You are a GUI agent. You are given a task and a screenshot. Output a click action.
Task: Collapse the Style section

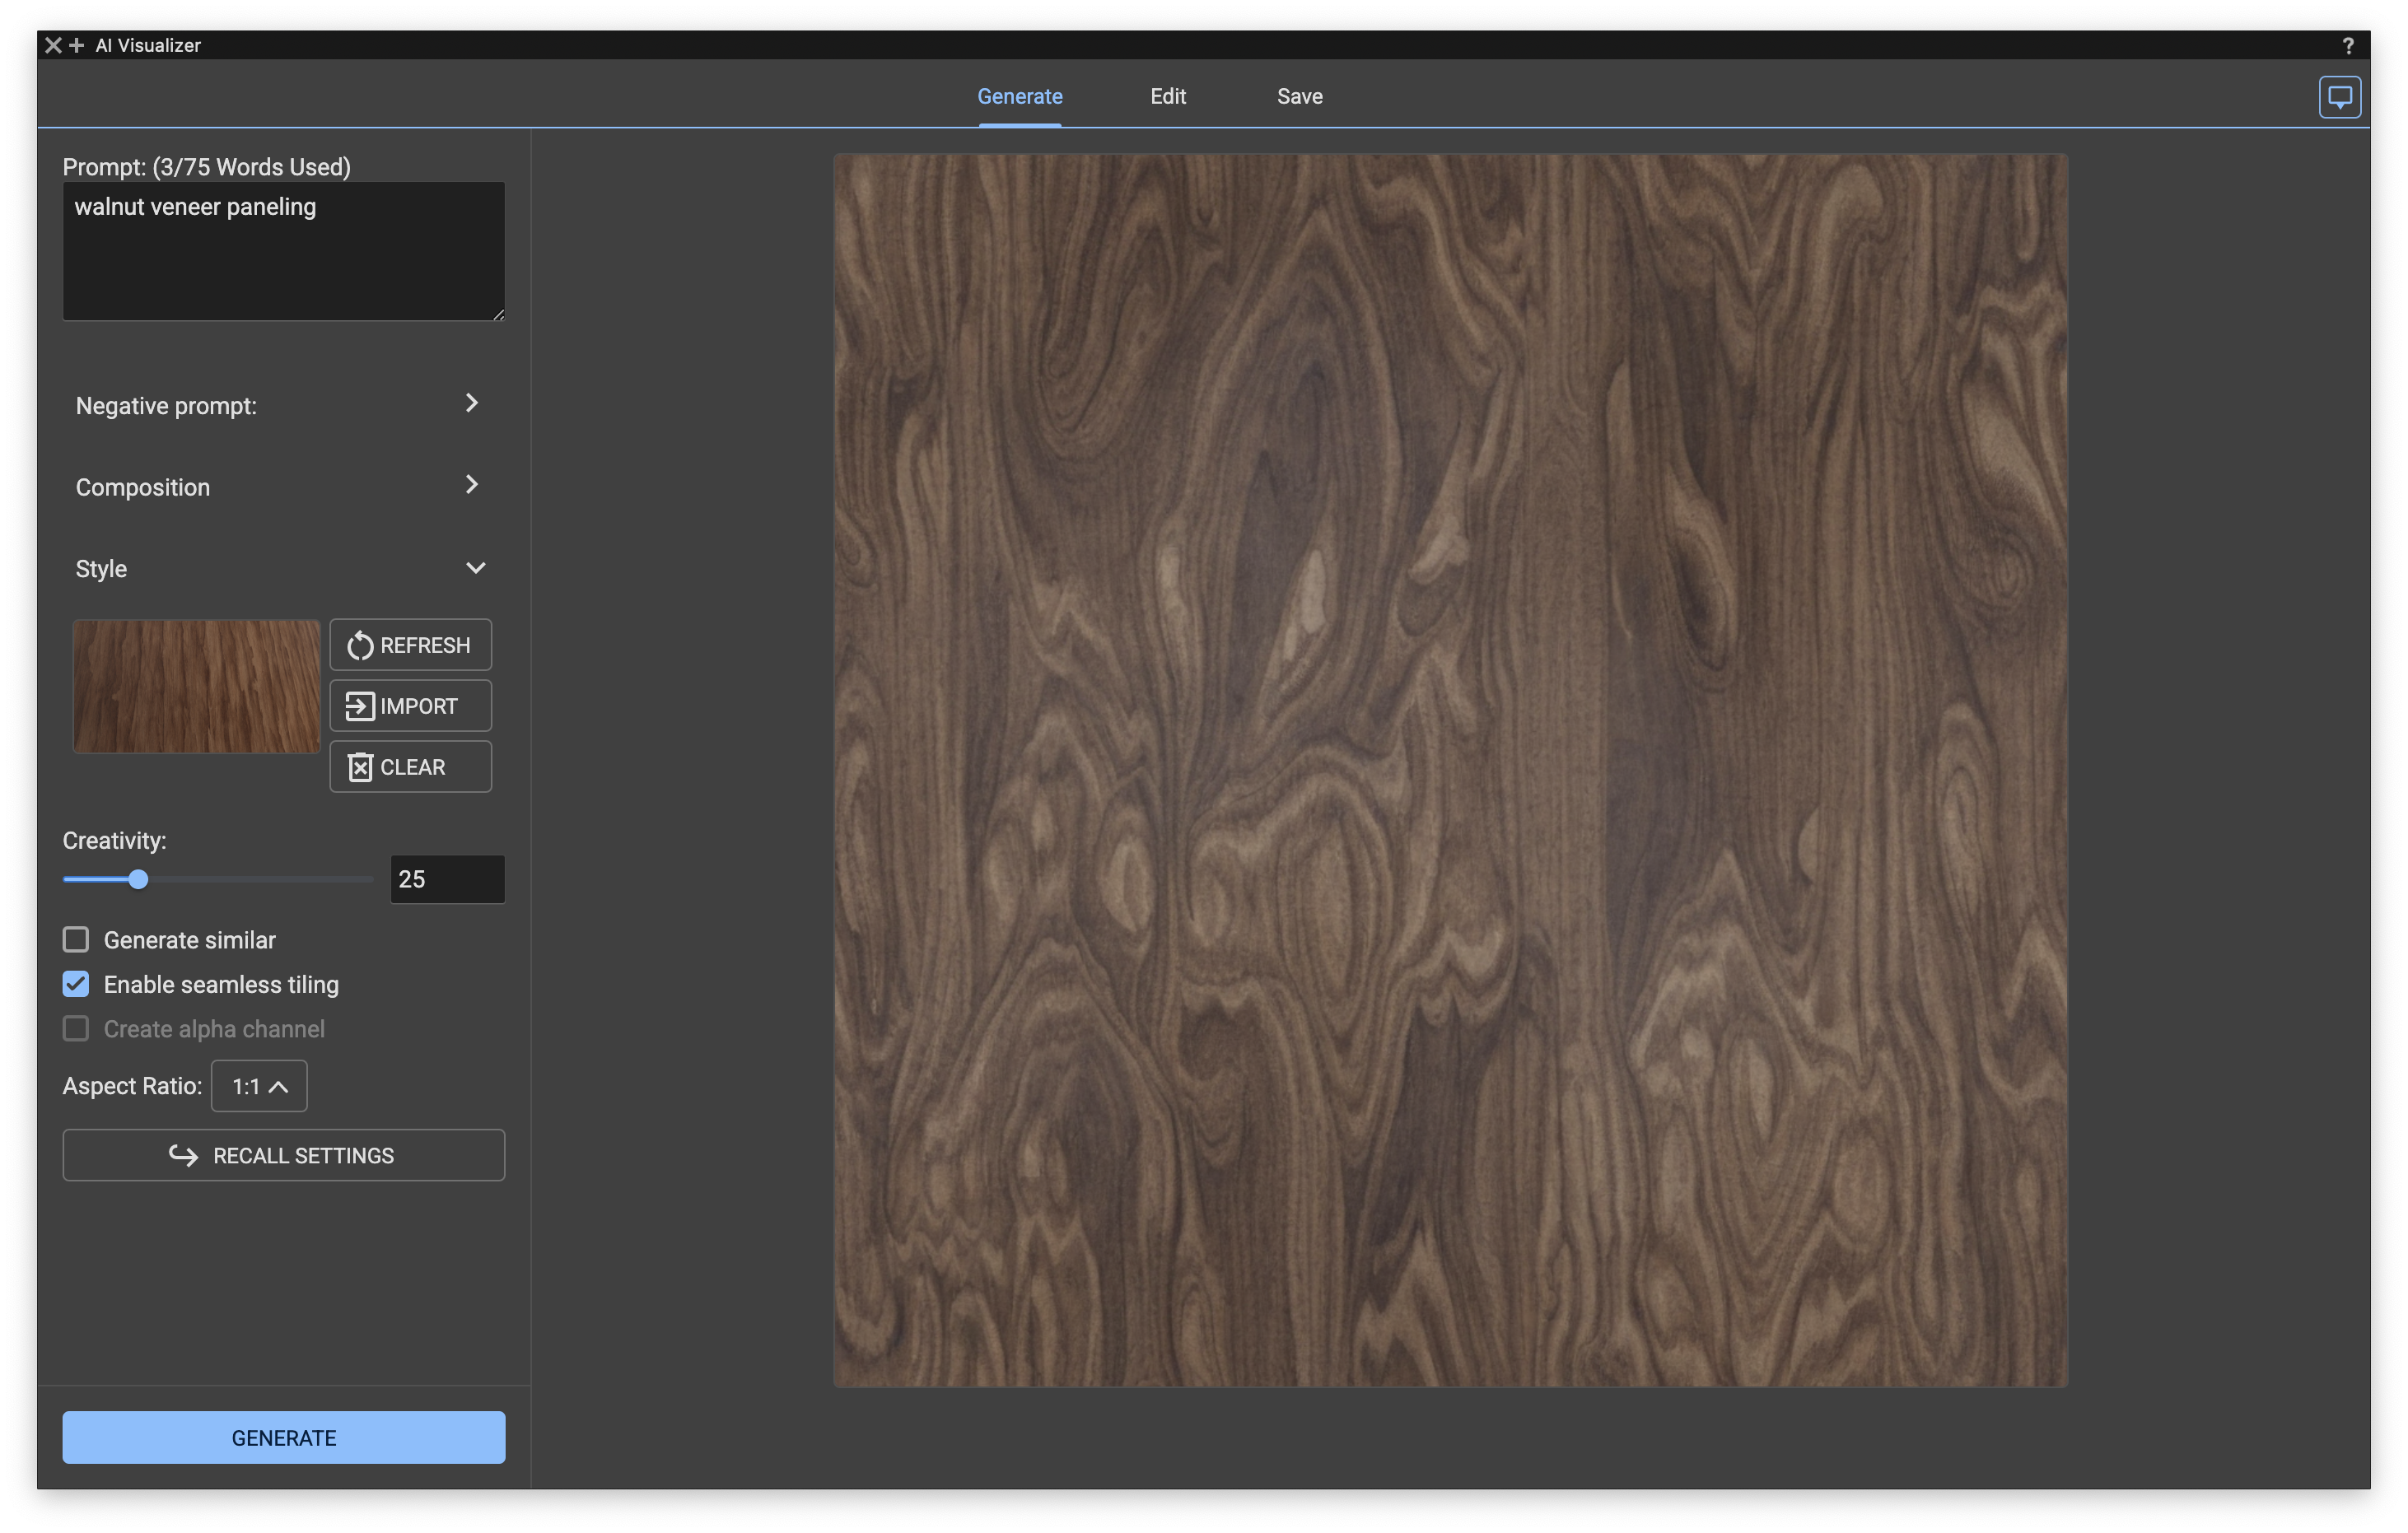click(475, 568)
